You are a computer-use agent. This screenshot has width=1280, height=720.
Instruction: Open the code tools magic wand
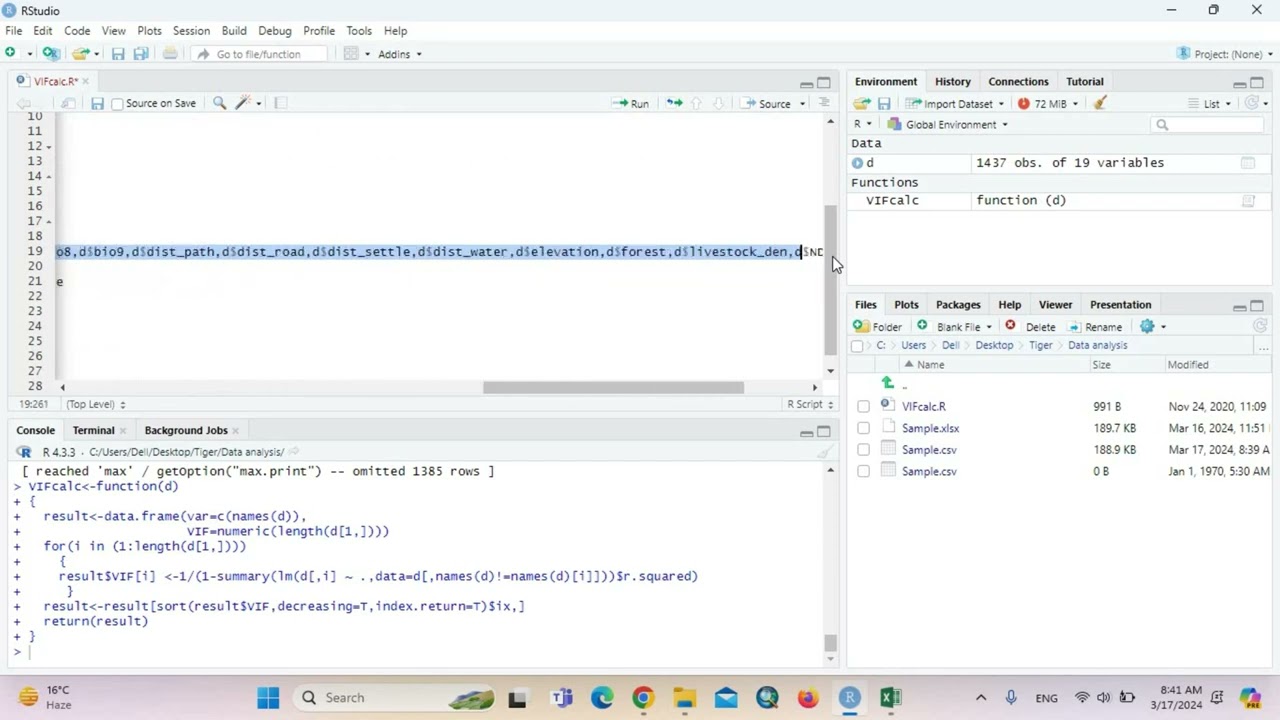click(242, 103)
